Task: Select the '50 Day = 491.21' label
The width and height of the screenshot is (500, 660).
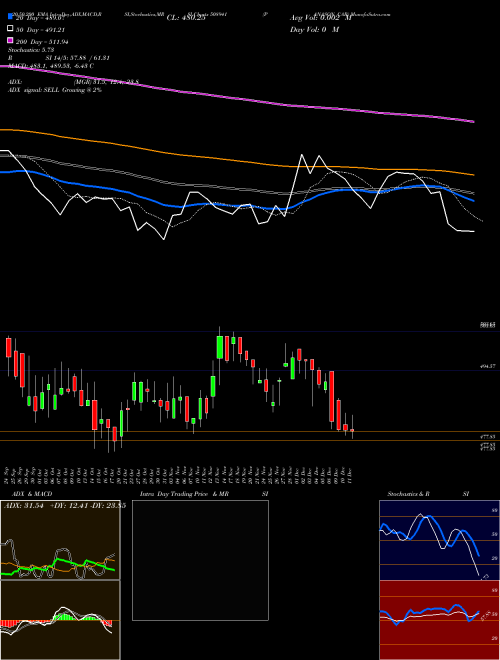Action: [x=42, y=29]
